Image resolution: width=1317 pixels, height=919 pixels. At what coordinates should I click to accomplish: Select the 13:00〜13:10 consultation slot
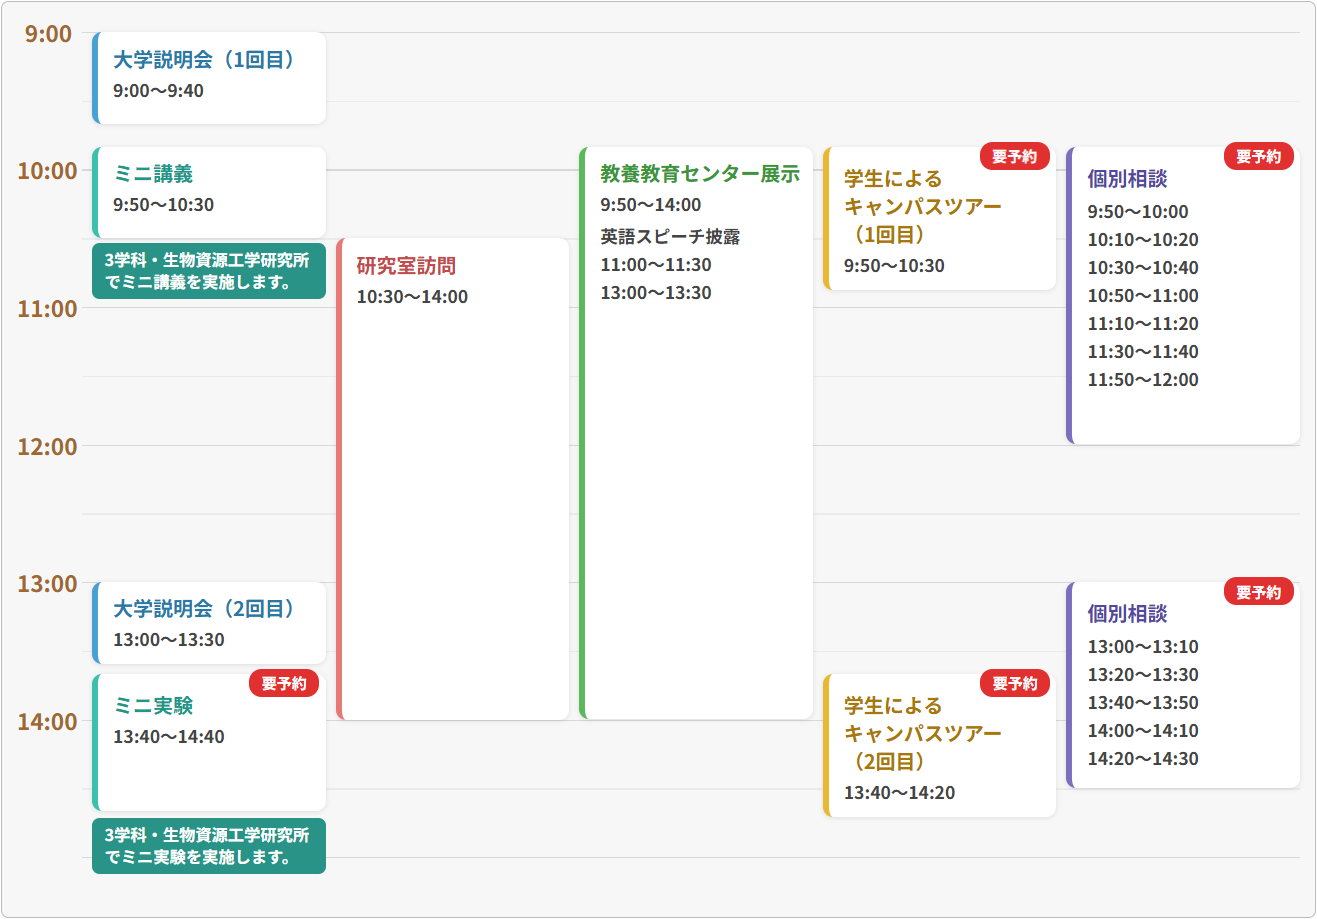[1143, 647]
